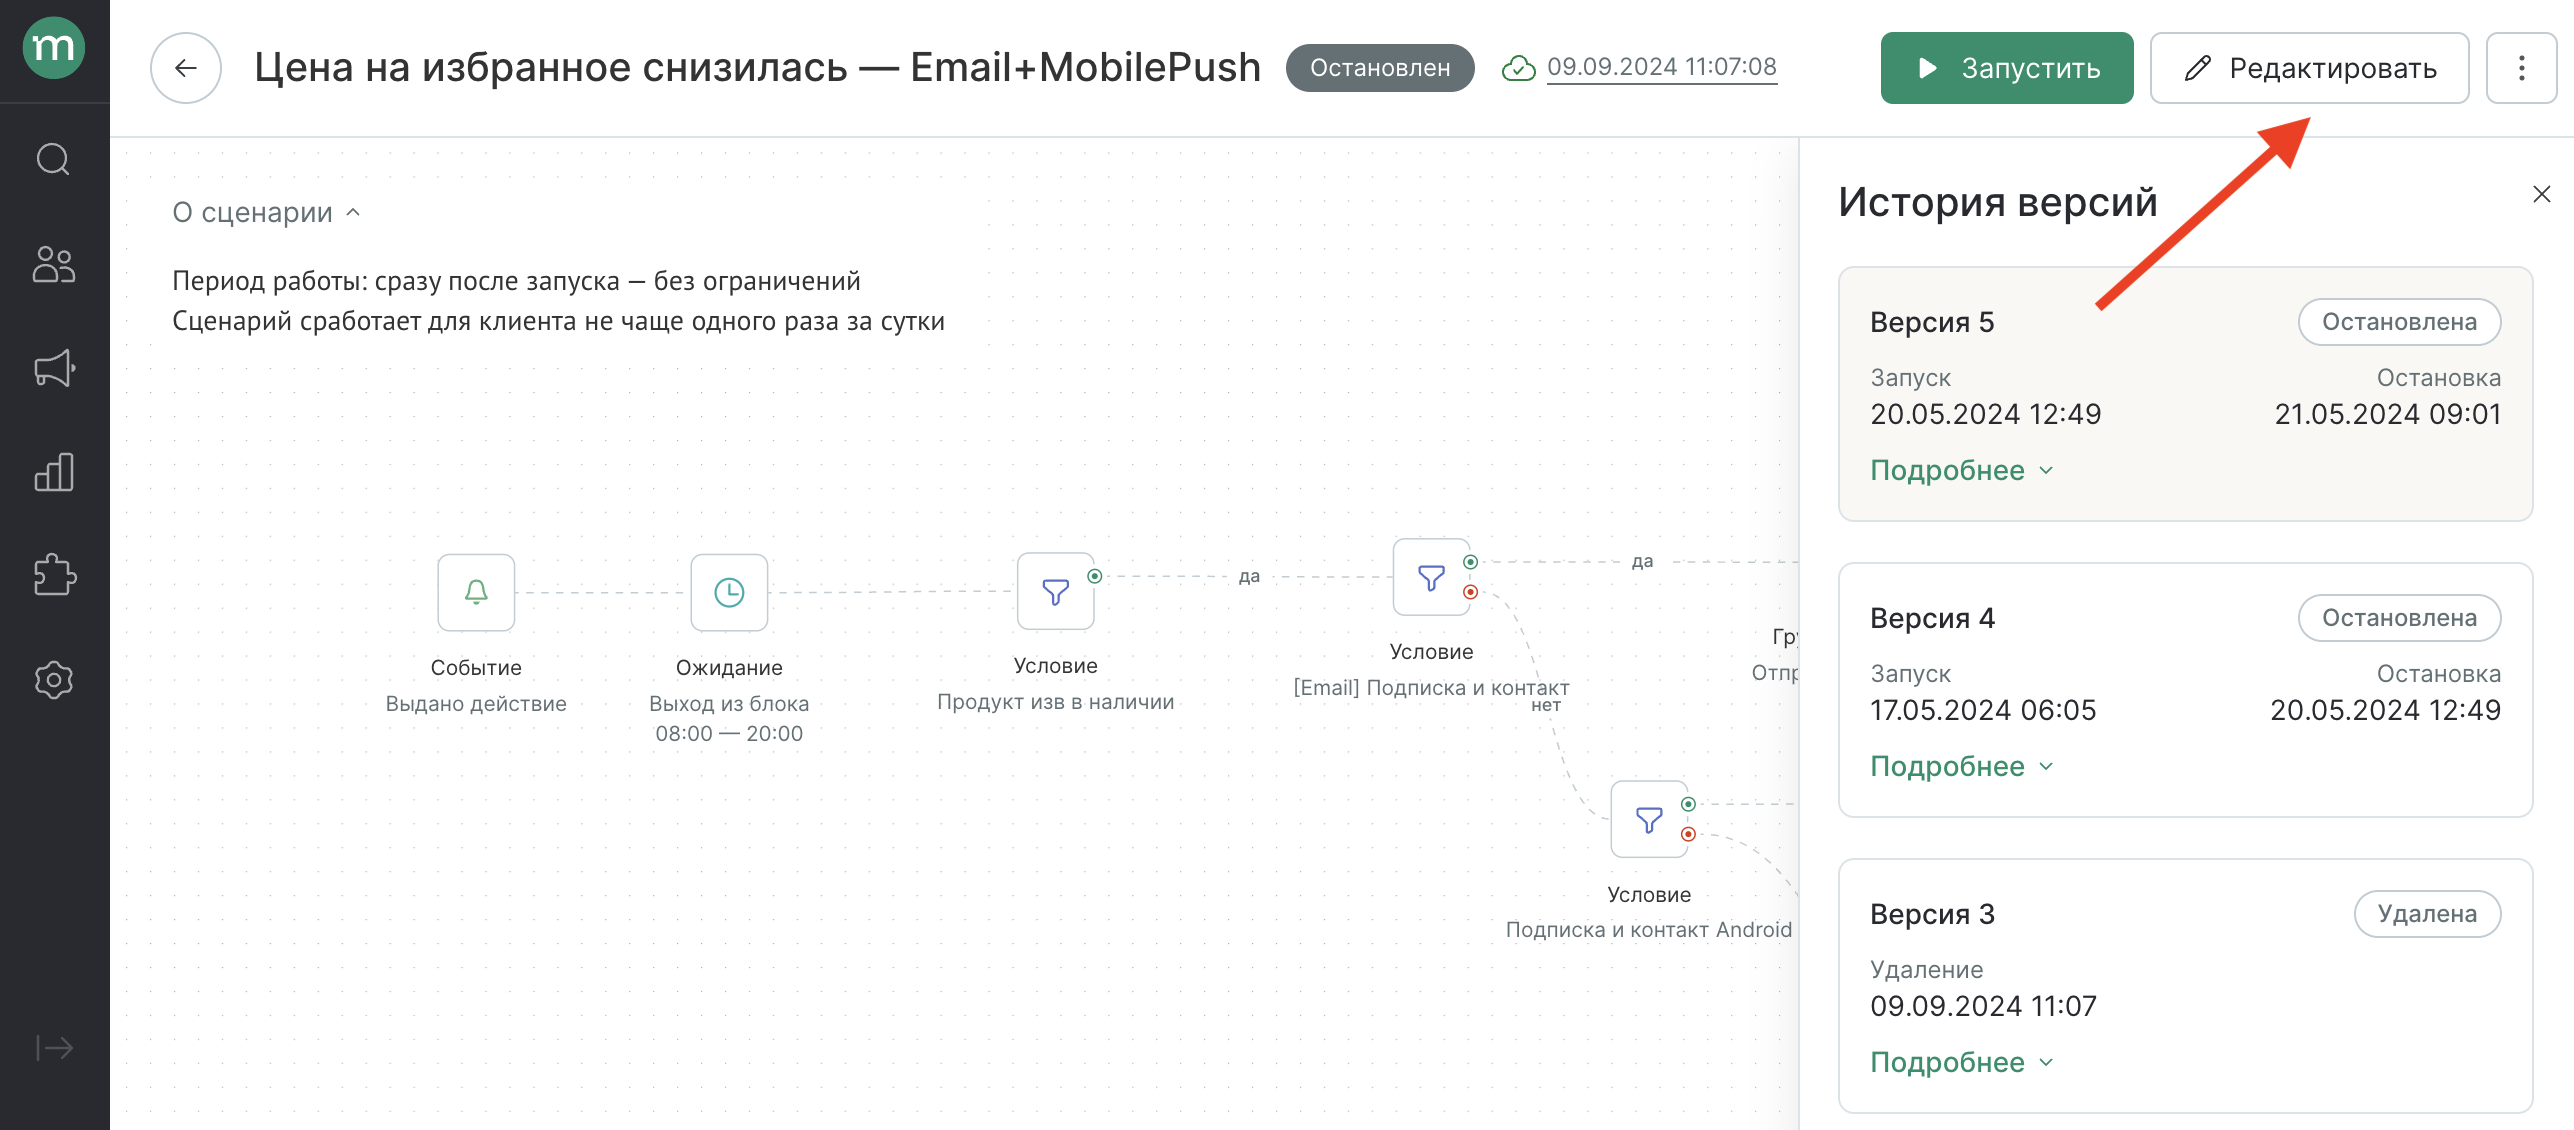Open the save timestamp 09.09.2024 11:07:08 link
Image resolution: width=2574 pixels, height=1130 pixels.
coord(1662,67)
